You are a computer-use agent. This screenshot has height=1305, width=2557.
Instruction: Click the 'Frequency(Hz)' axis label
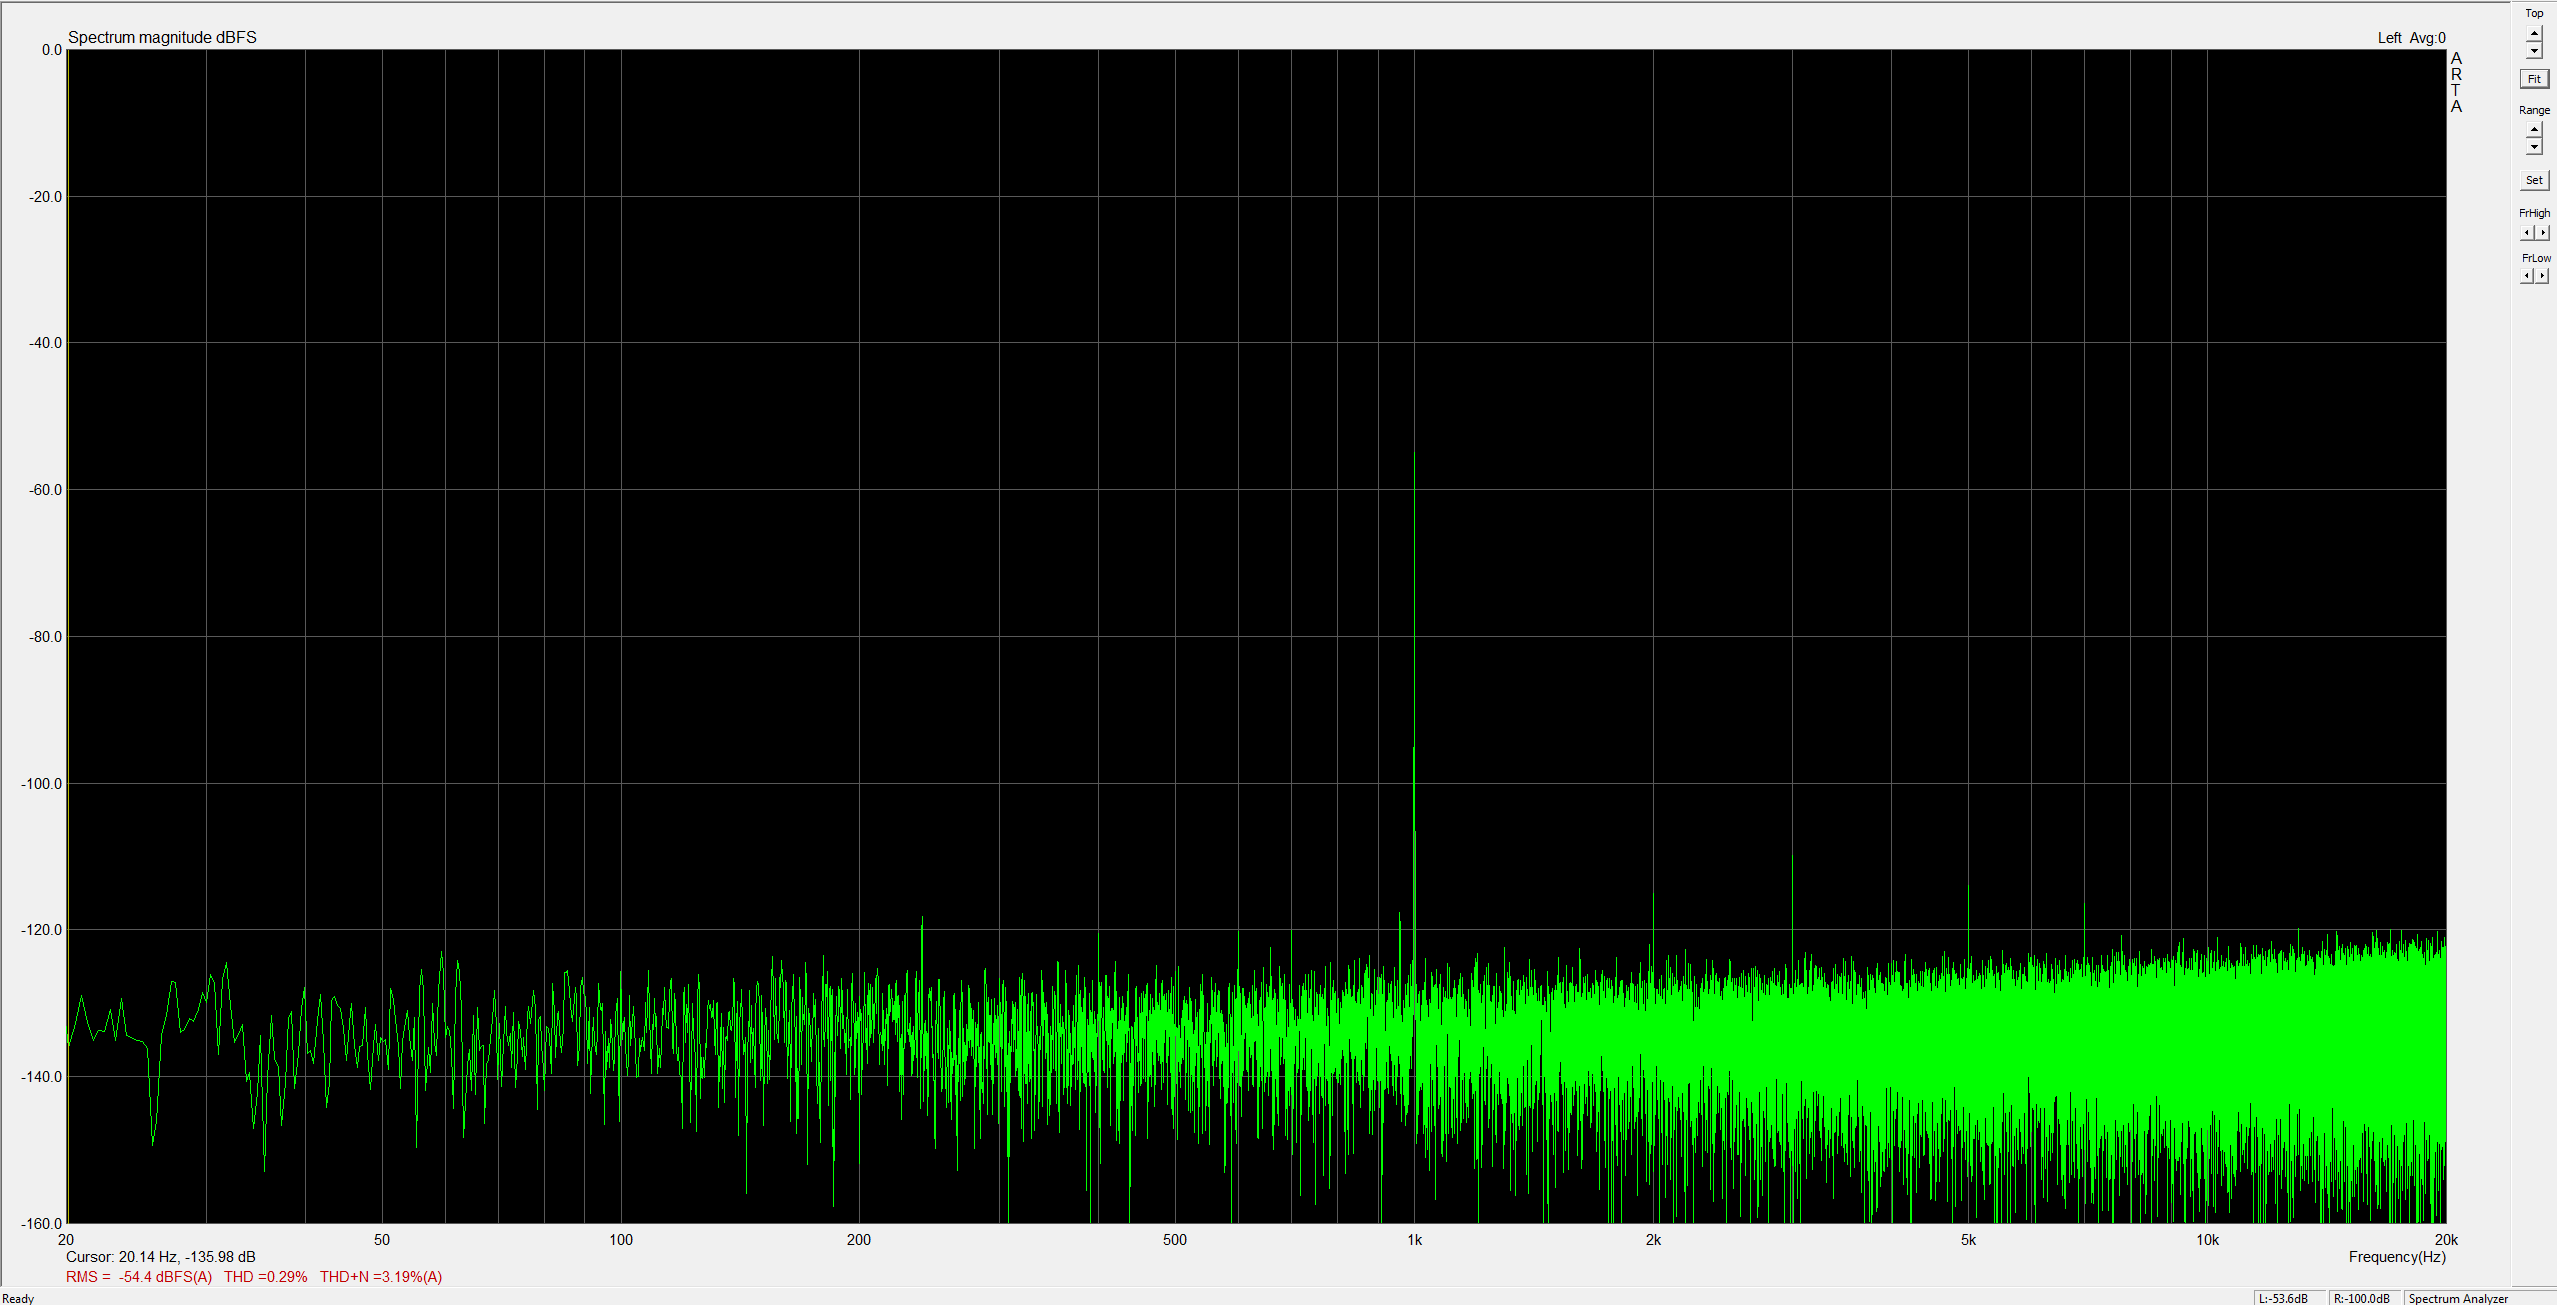(2397, 1256)
